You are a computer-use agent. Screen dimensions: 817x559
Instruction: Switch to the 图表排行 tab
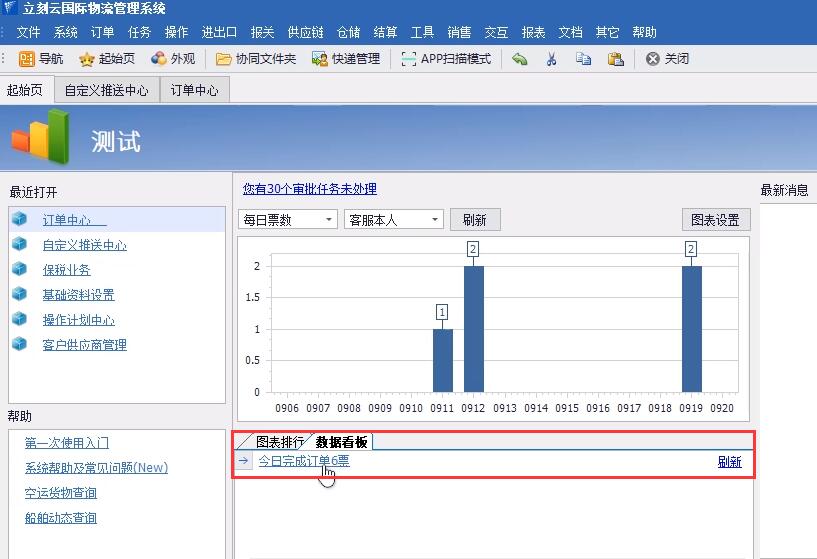click(279, 442)
